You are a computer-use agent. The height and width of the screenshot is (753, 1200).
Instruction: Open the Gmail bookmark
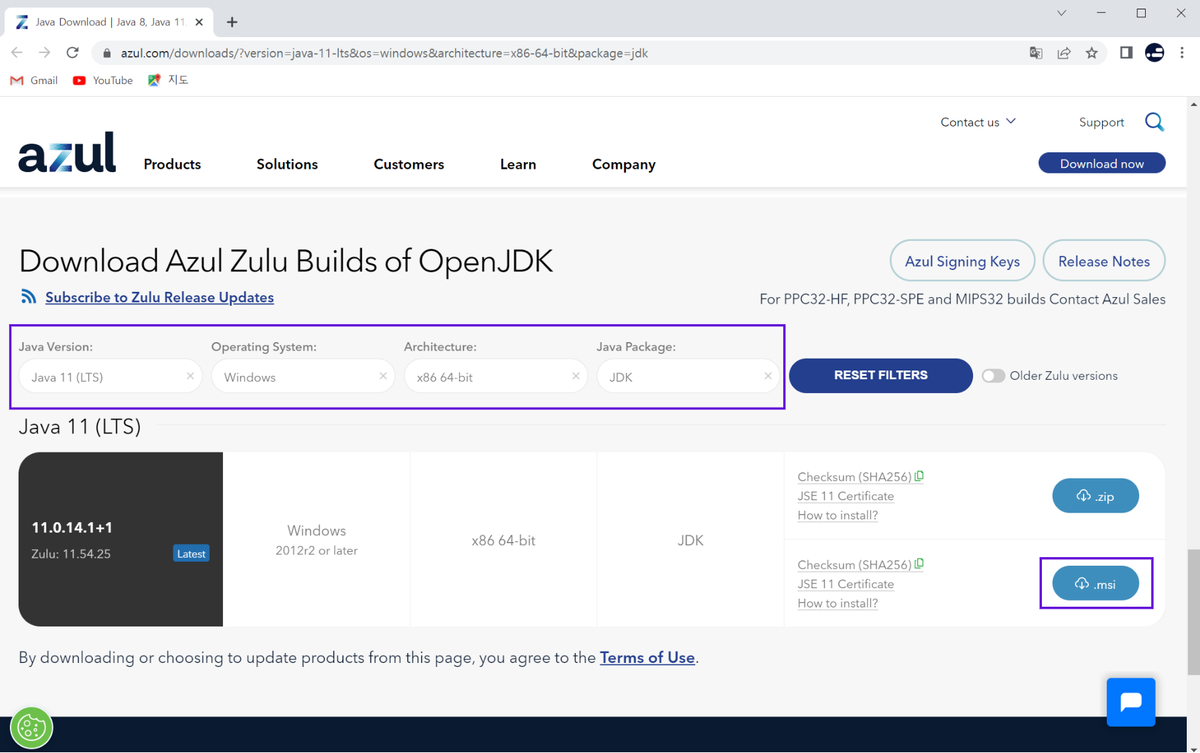pyautogui.click(x=34, y=80)
